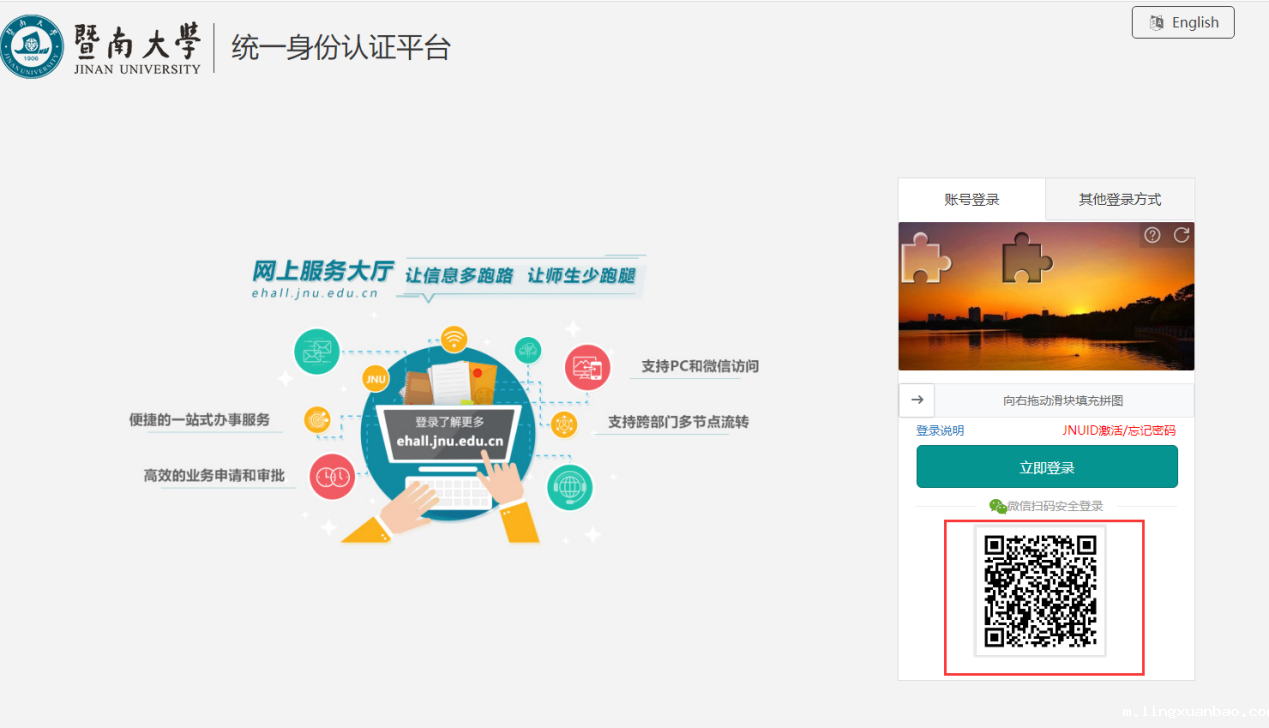This screenshot has width=1269, height=728.
Task: Click the WeChat login QR code
Action: point(1040,591)
